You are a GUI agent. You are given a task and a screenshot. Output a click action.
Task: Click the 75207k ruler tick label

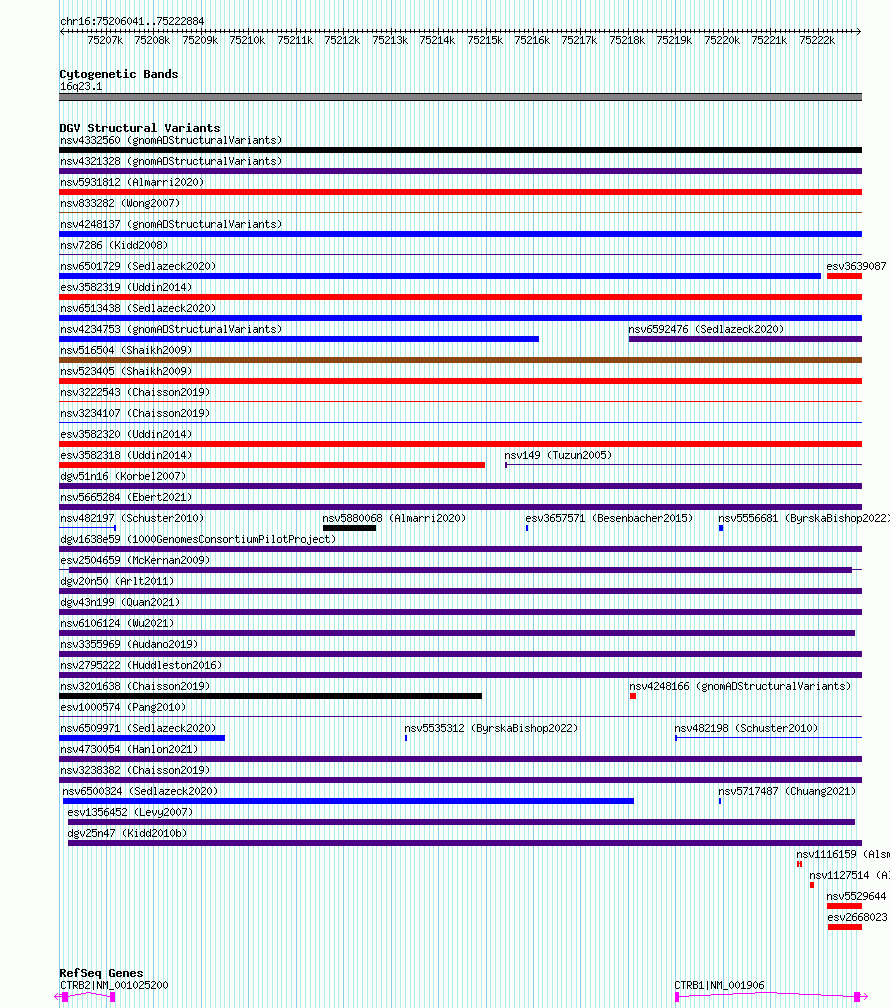105,40
